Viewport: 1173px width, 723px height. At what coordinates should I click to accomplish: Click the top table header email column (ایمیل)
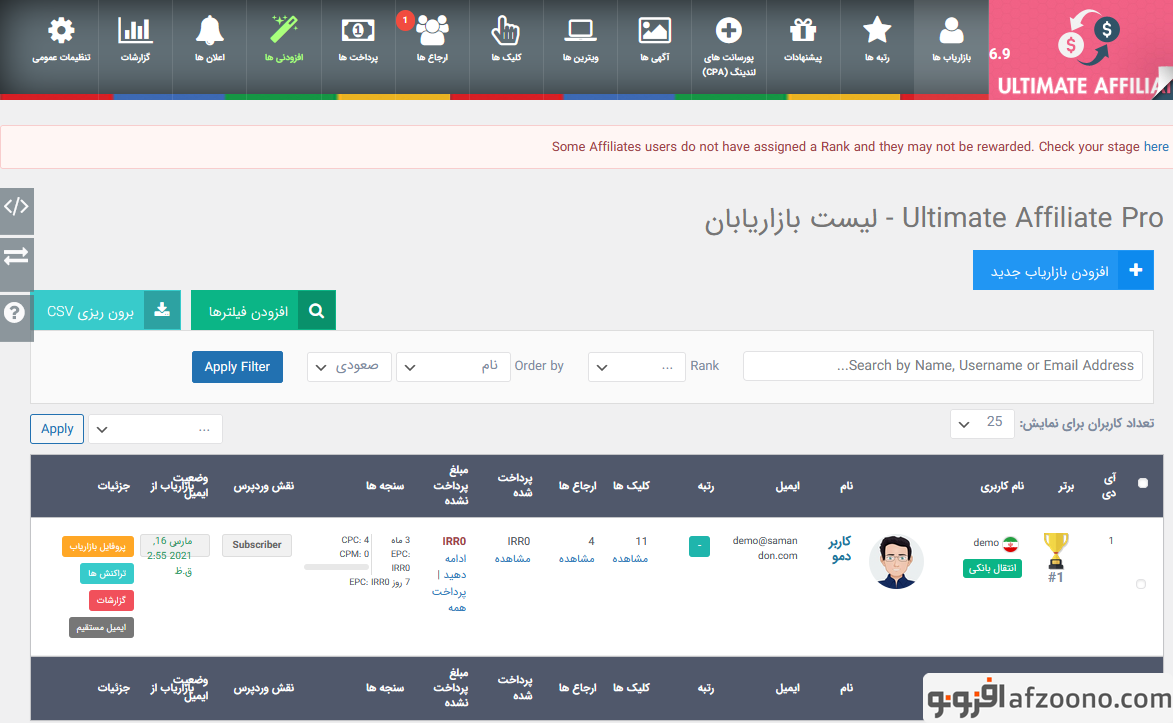(x=787, y=486)
